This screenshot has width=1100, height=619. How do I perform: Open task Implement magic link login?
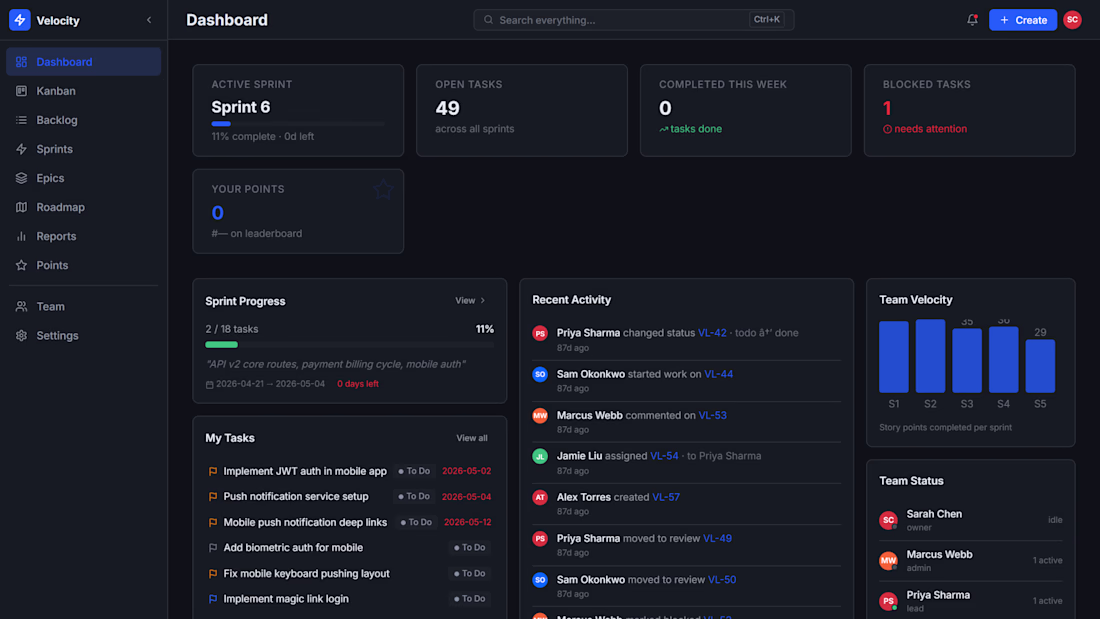pos(286,599)
